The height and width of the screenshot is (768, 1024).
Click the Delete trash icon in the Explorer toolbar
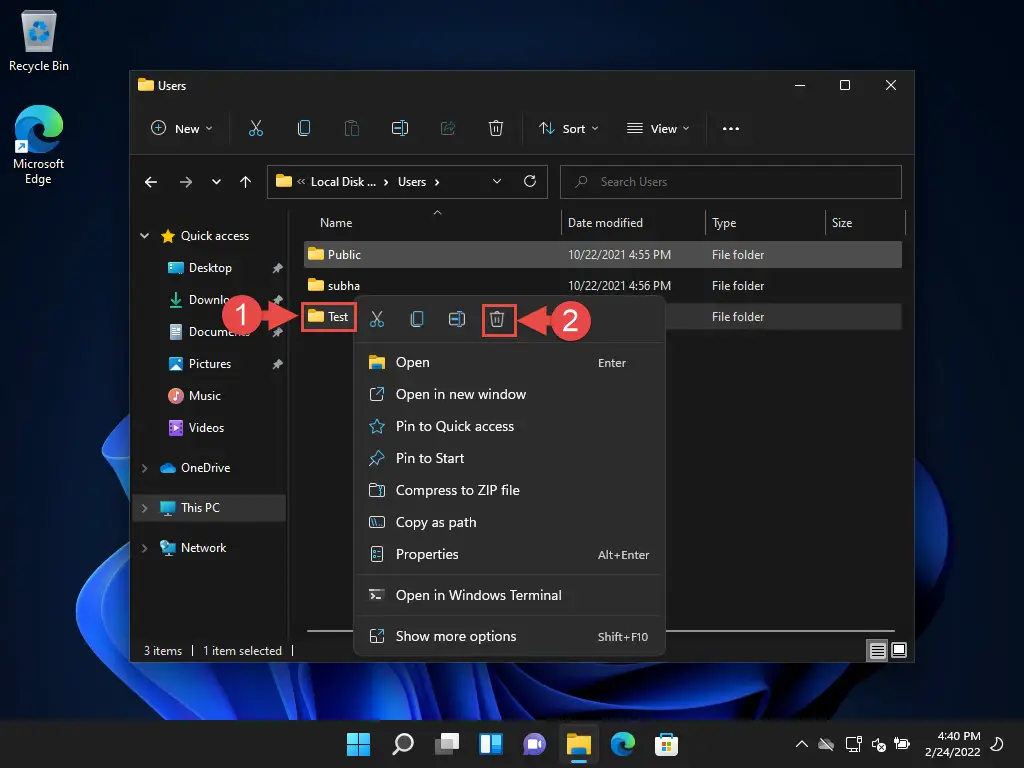[x=496, y=129]
